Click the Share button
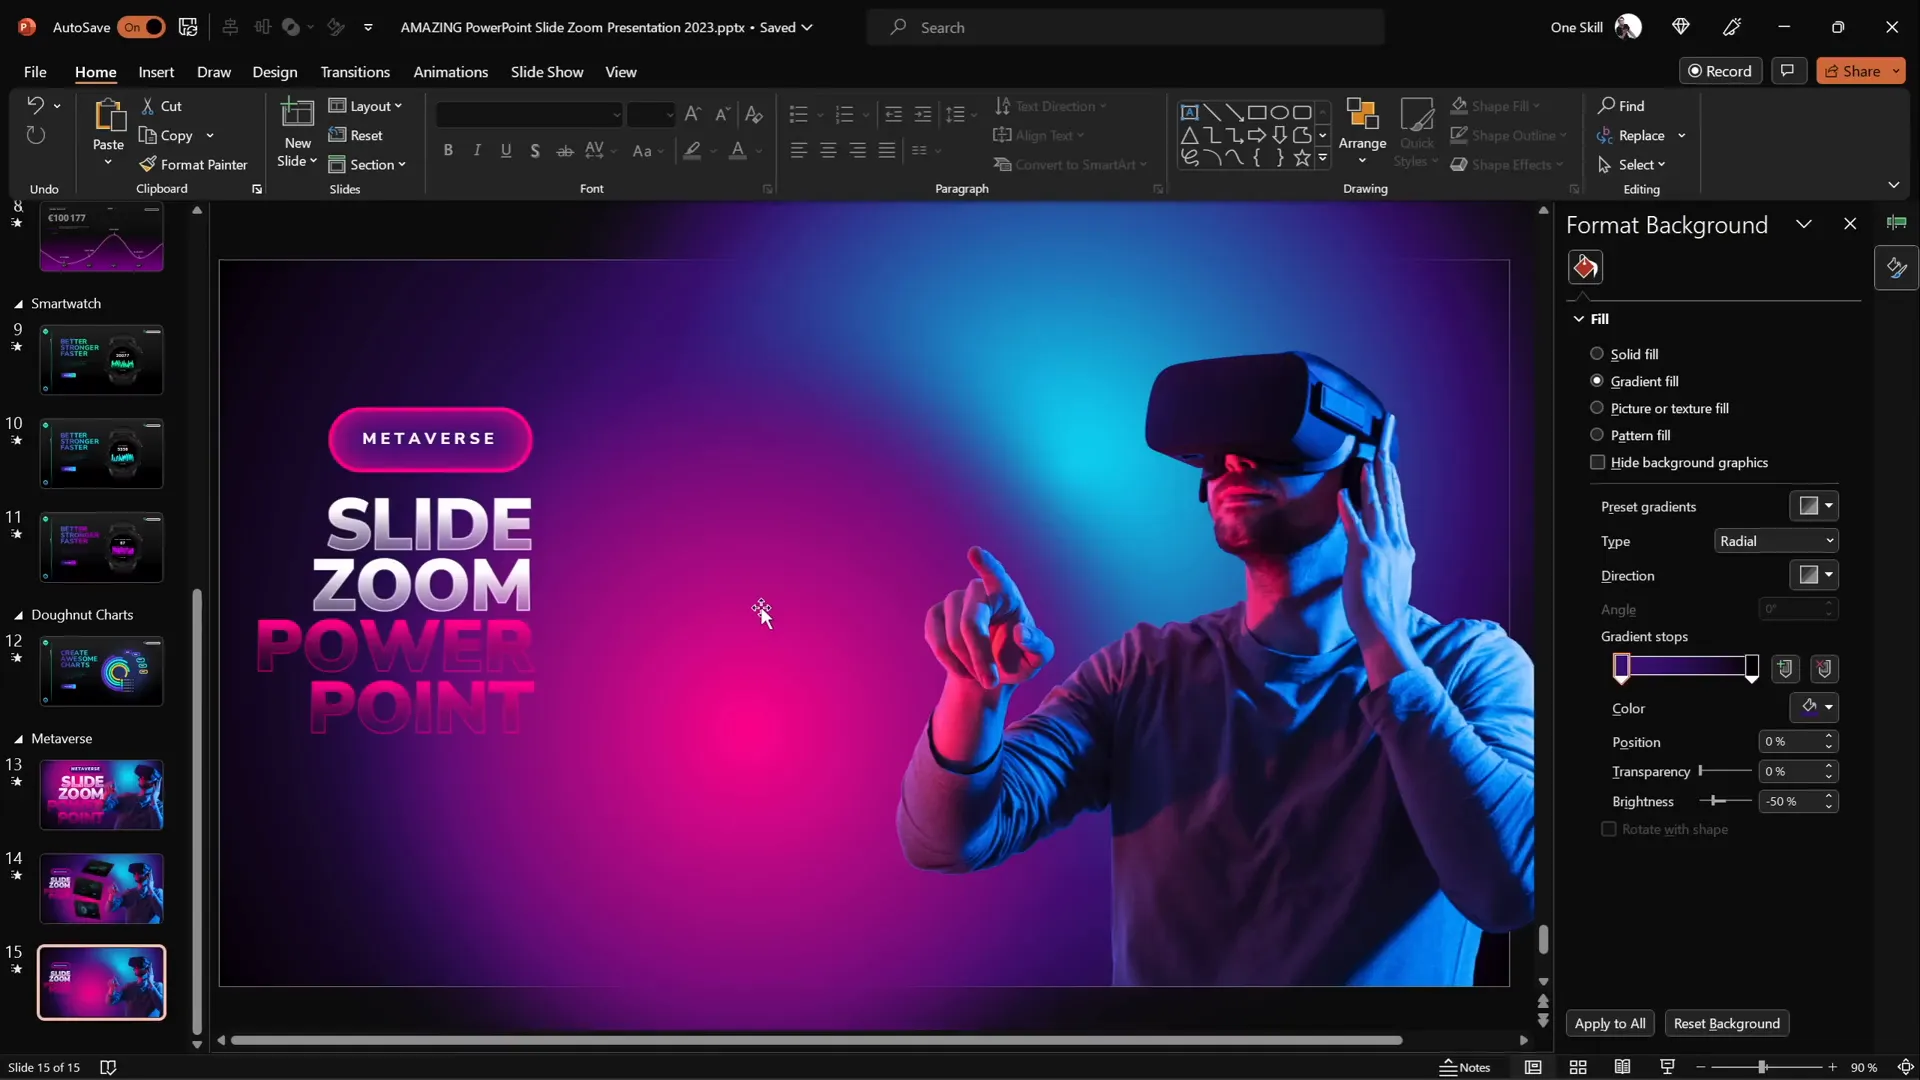This screenshot has width=1920, height=1080. [x=1860, y=70]
